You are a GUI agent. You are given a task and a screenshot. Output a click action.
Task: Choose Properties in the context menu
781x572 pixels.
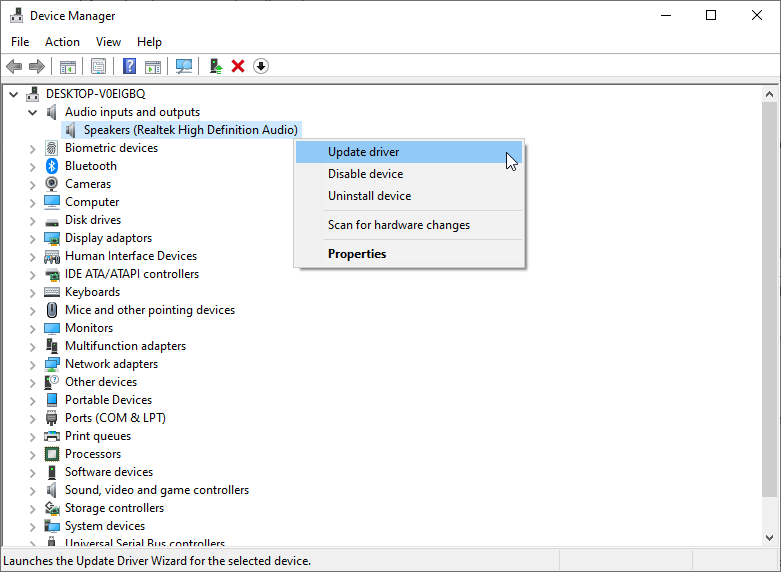[357, 254]
